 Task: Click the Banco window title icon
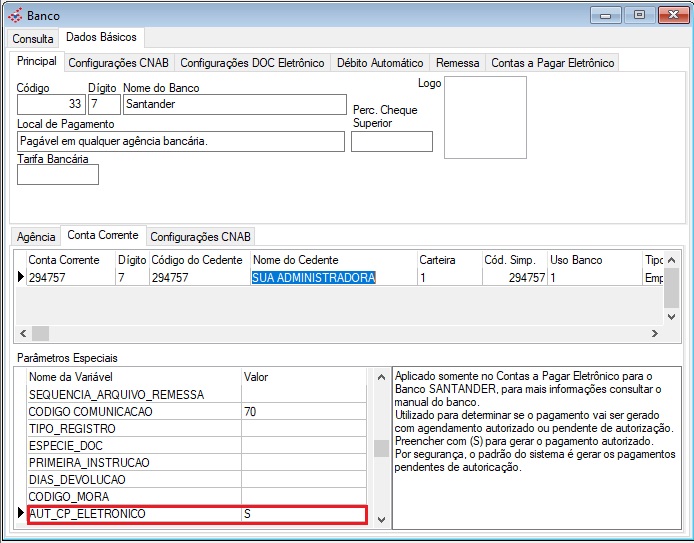click(x=14, y=15)
